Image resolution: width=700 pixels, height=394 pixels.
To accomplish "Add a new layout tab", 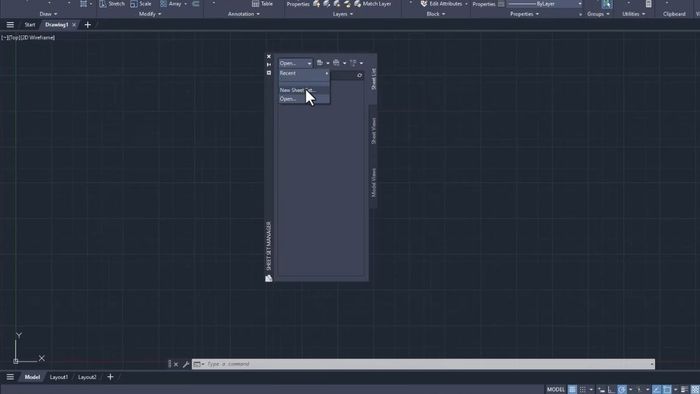I will tap(110, 377).
